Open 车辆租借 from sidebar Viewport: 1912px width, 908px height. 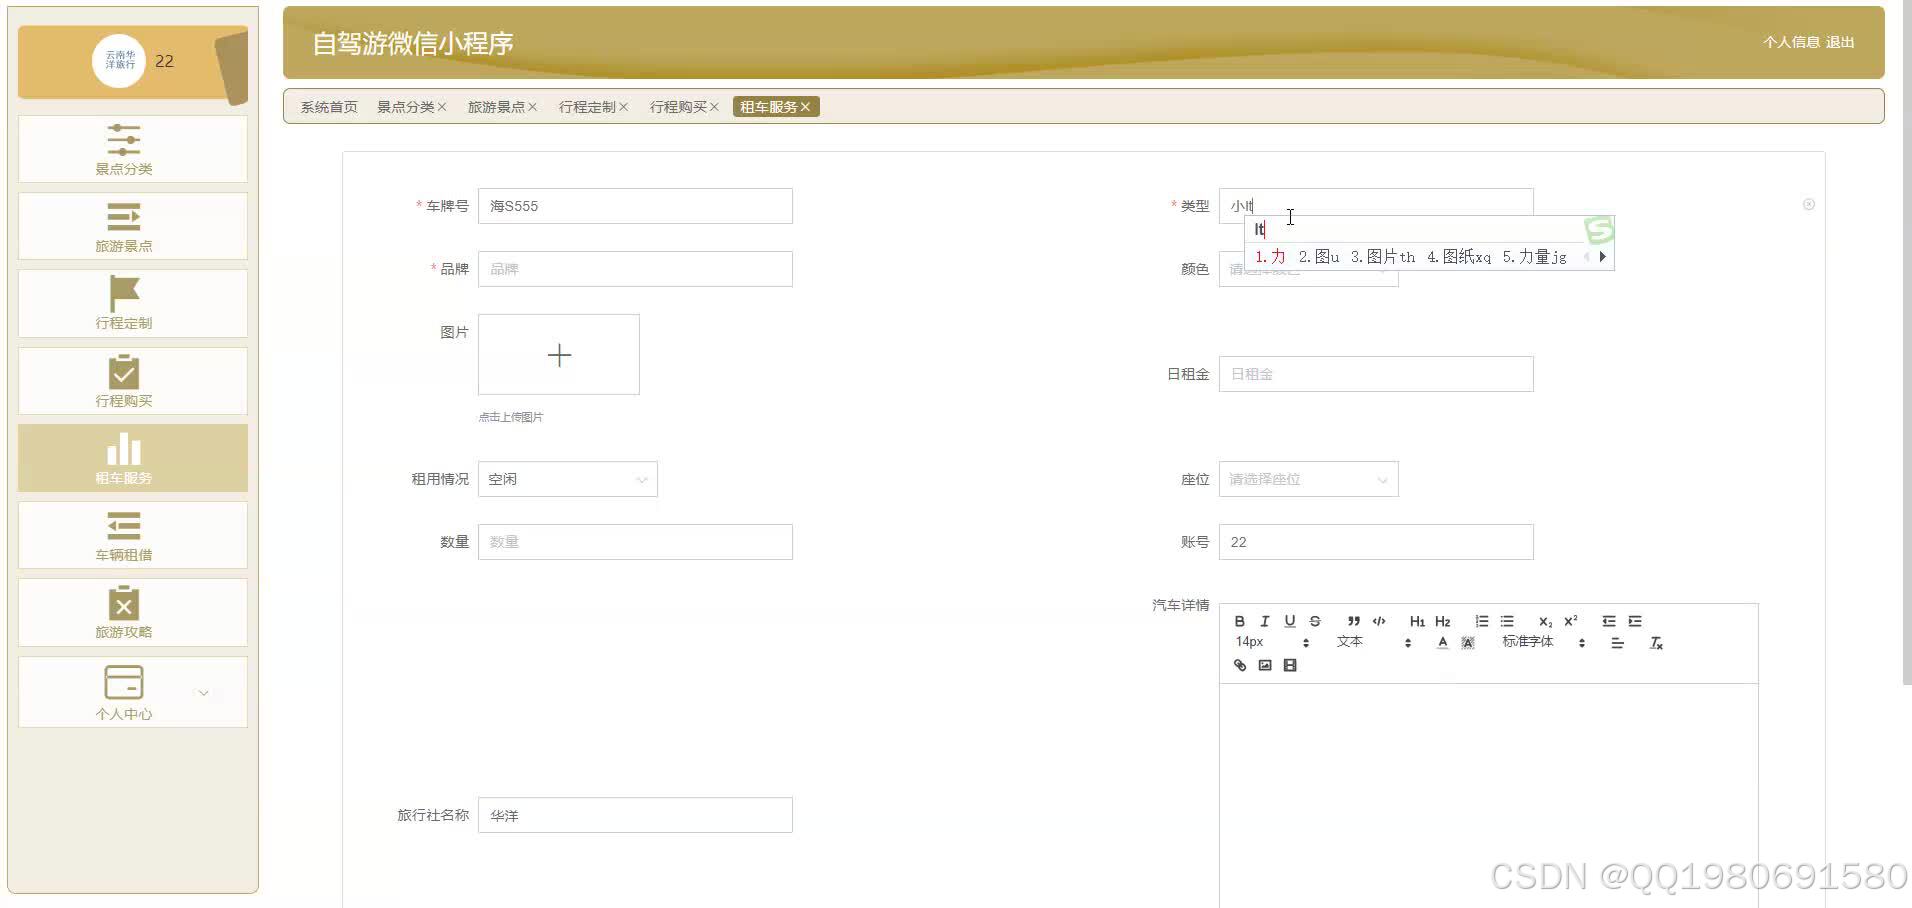pos(133,535)
